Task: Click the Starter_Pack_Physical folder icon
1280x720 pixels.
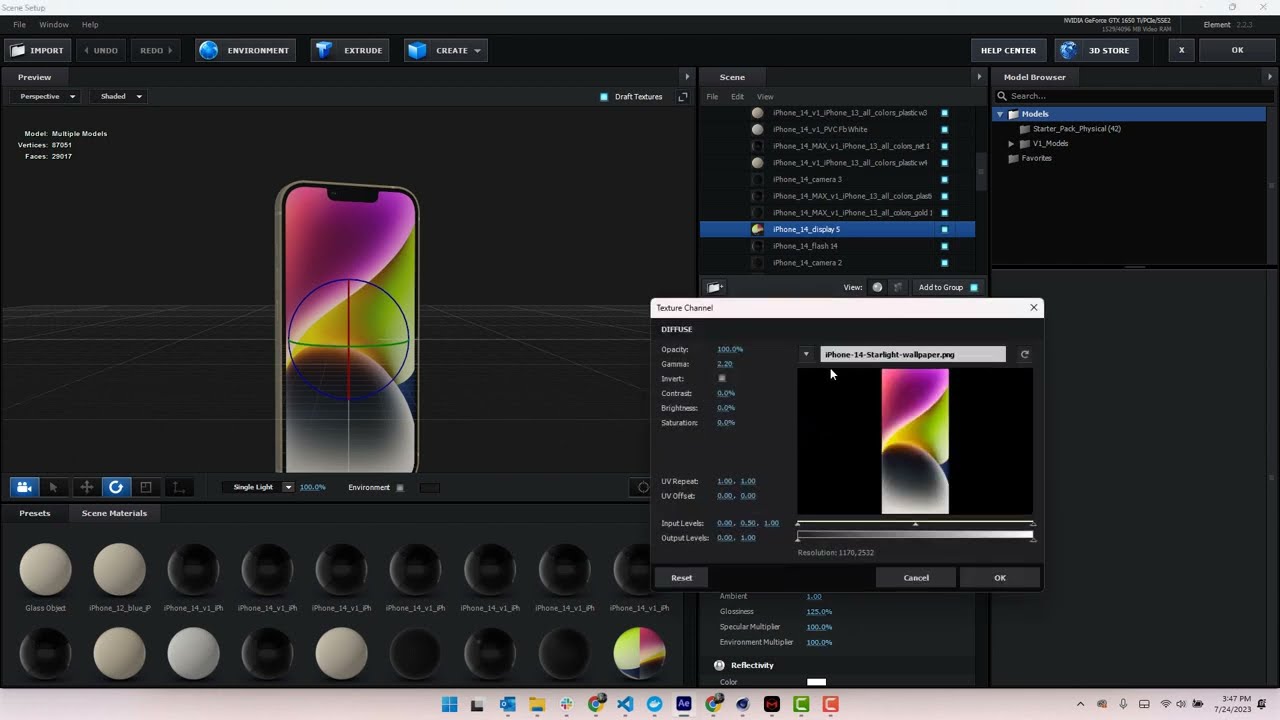Action: 1024,129
